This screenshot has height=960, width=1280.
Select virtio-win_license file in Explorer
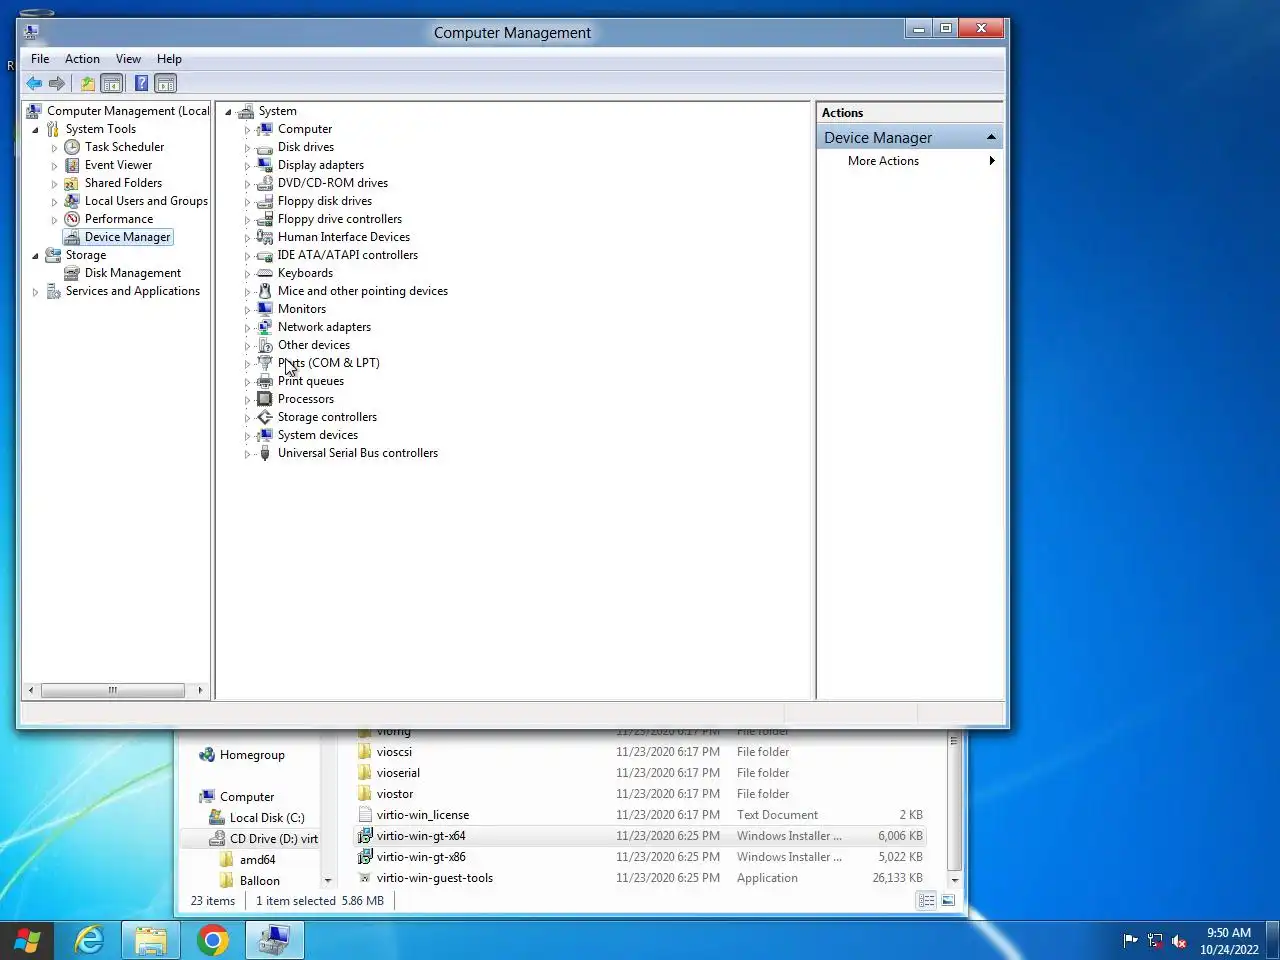[422, 815]
